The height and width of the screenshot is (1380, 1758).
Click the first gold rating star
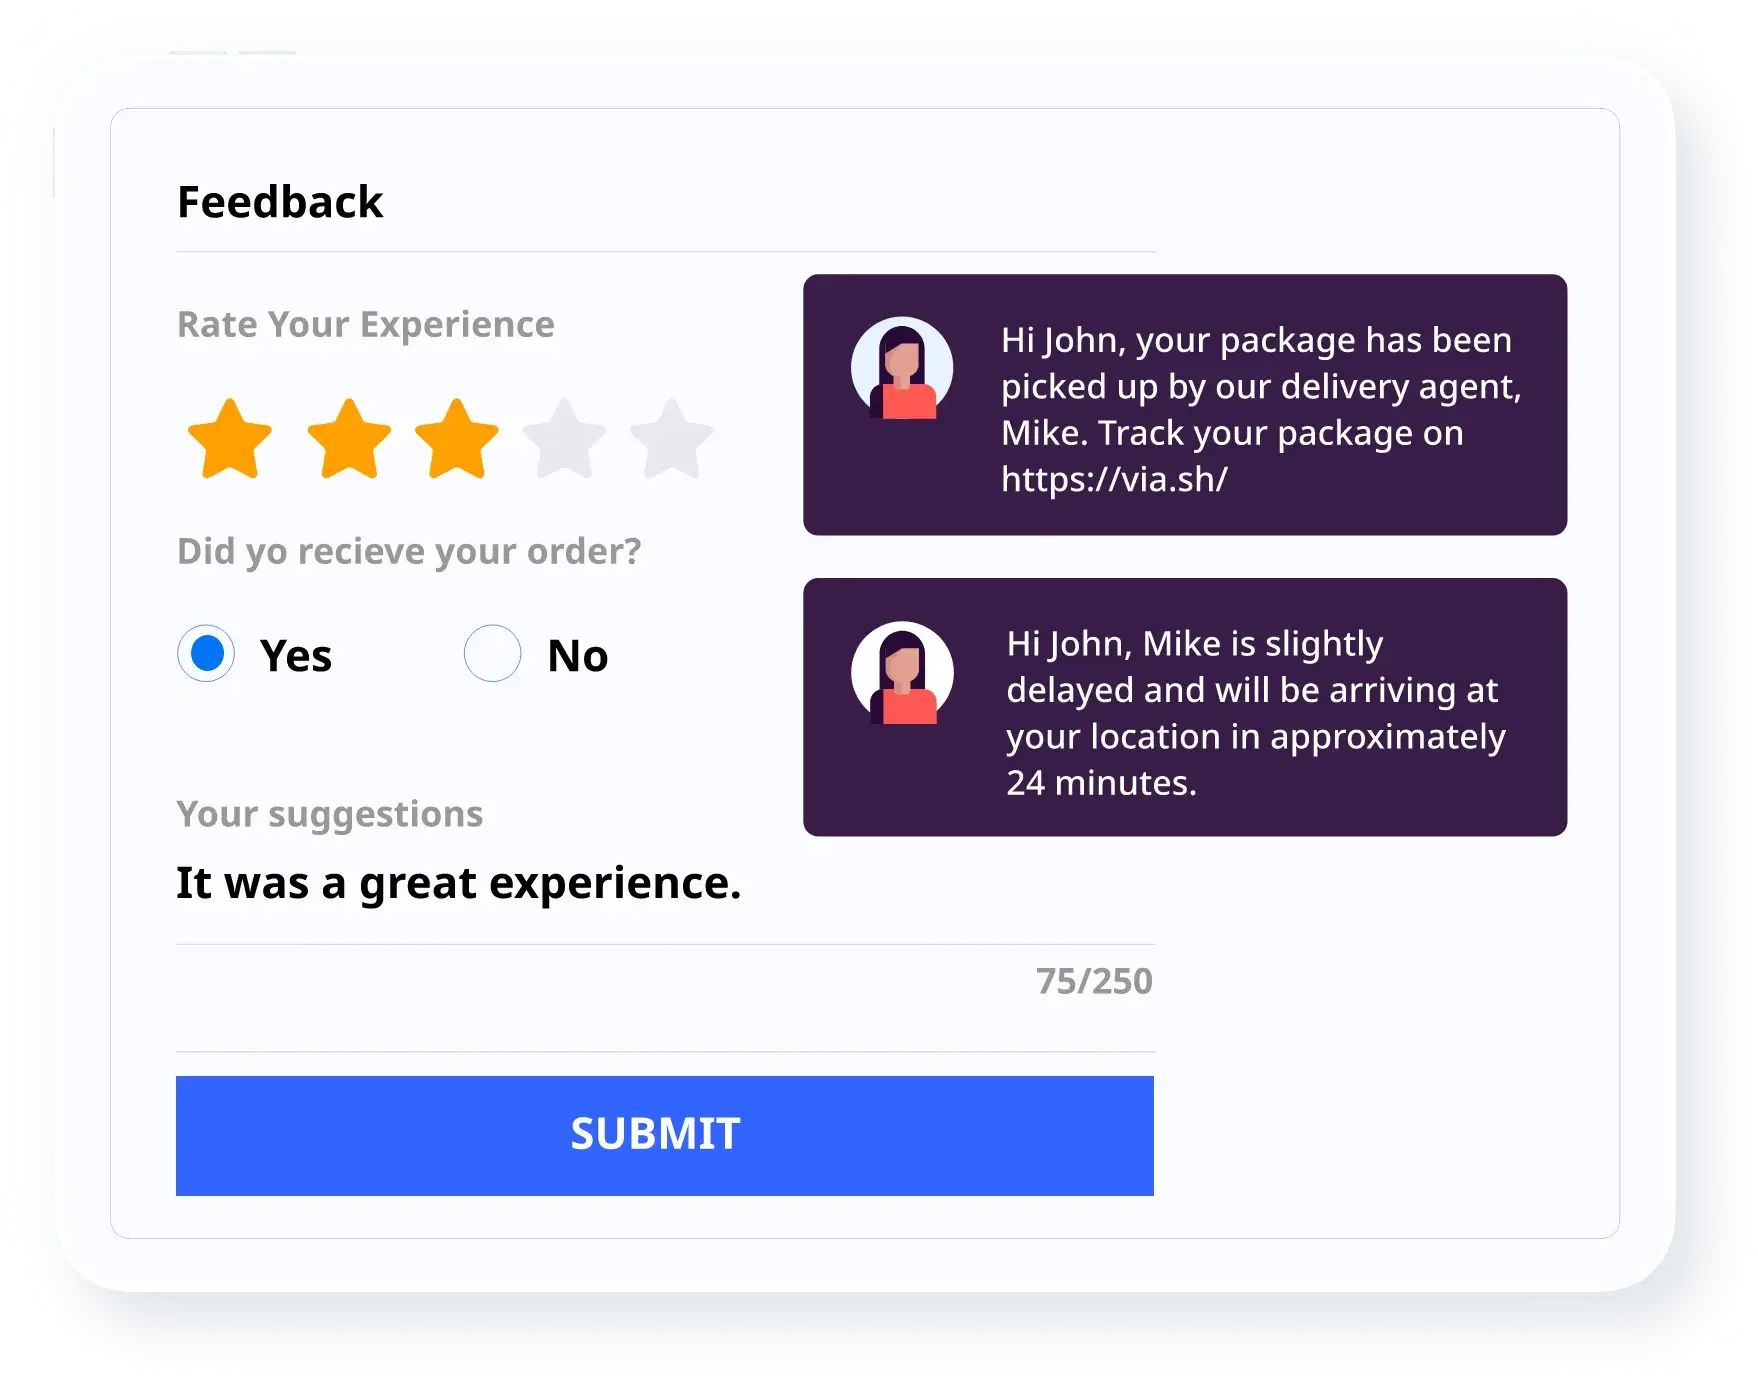pyautogui.click(x=230, y=440)
